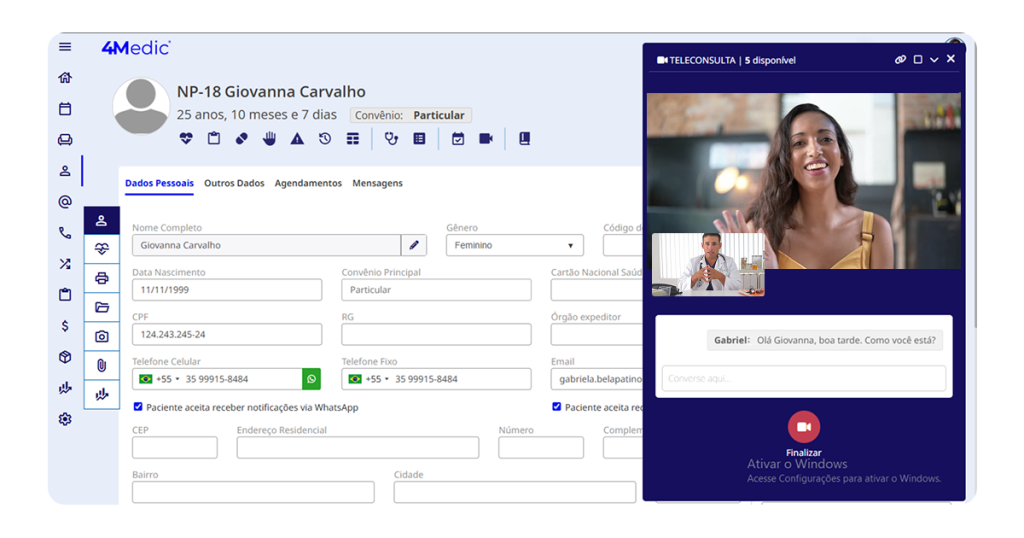Click the stethoscope icon in the patient toolbar
Viewport: 1024px width, 538px height.
point(391,139)
